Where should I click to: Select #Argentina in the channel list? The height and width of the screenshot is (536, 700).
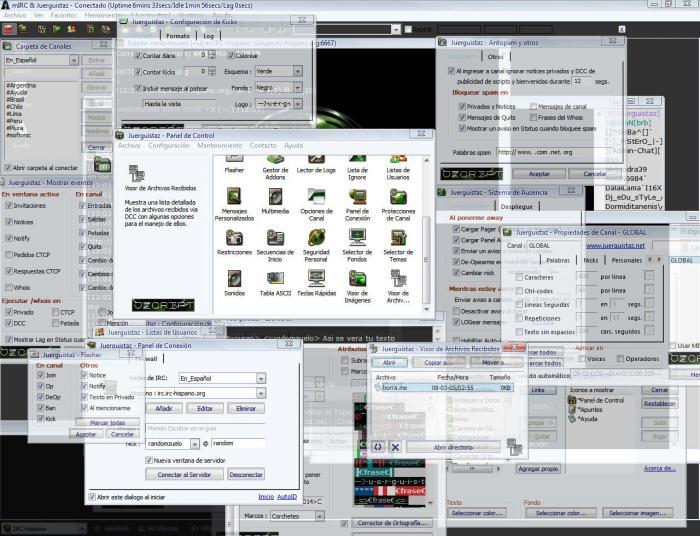pos(21,85)
